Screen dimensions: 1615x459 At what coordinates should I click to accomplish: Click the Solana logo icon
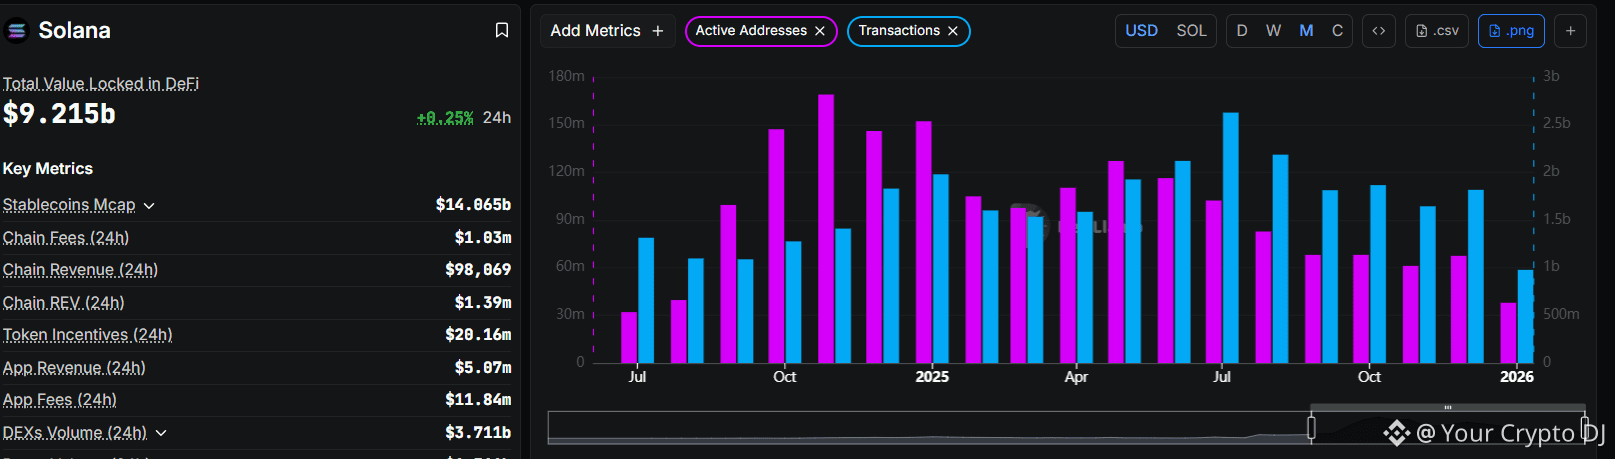pyautogui.click(x=16, y=31)
